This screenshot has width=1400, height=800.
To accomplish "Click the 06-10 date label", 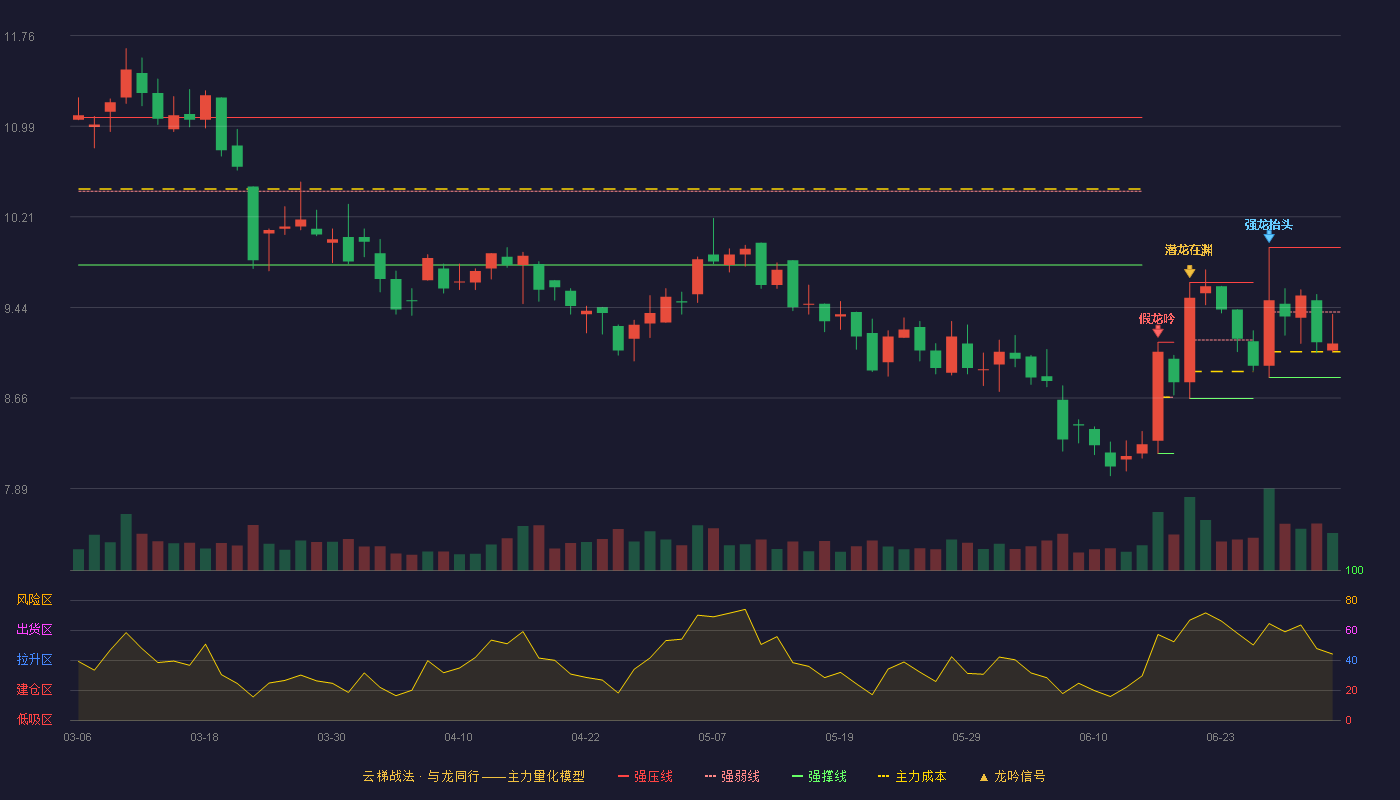I will (x=1093, y=737).
